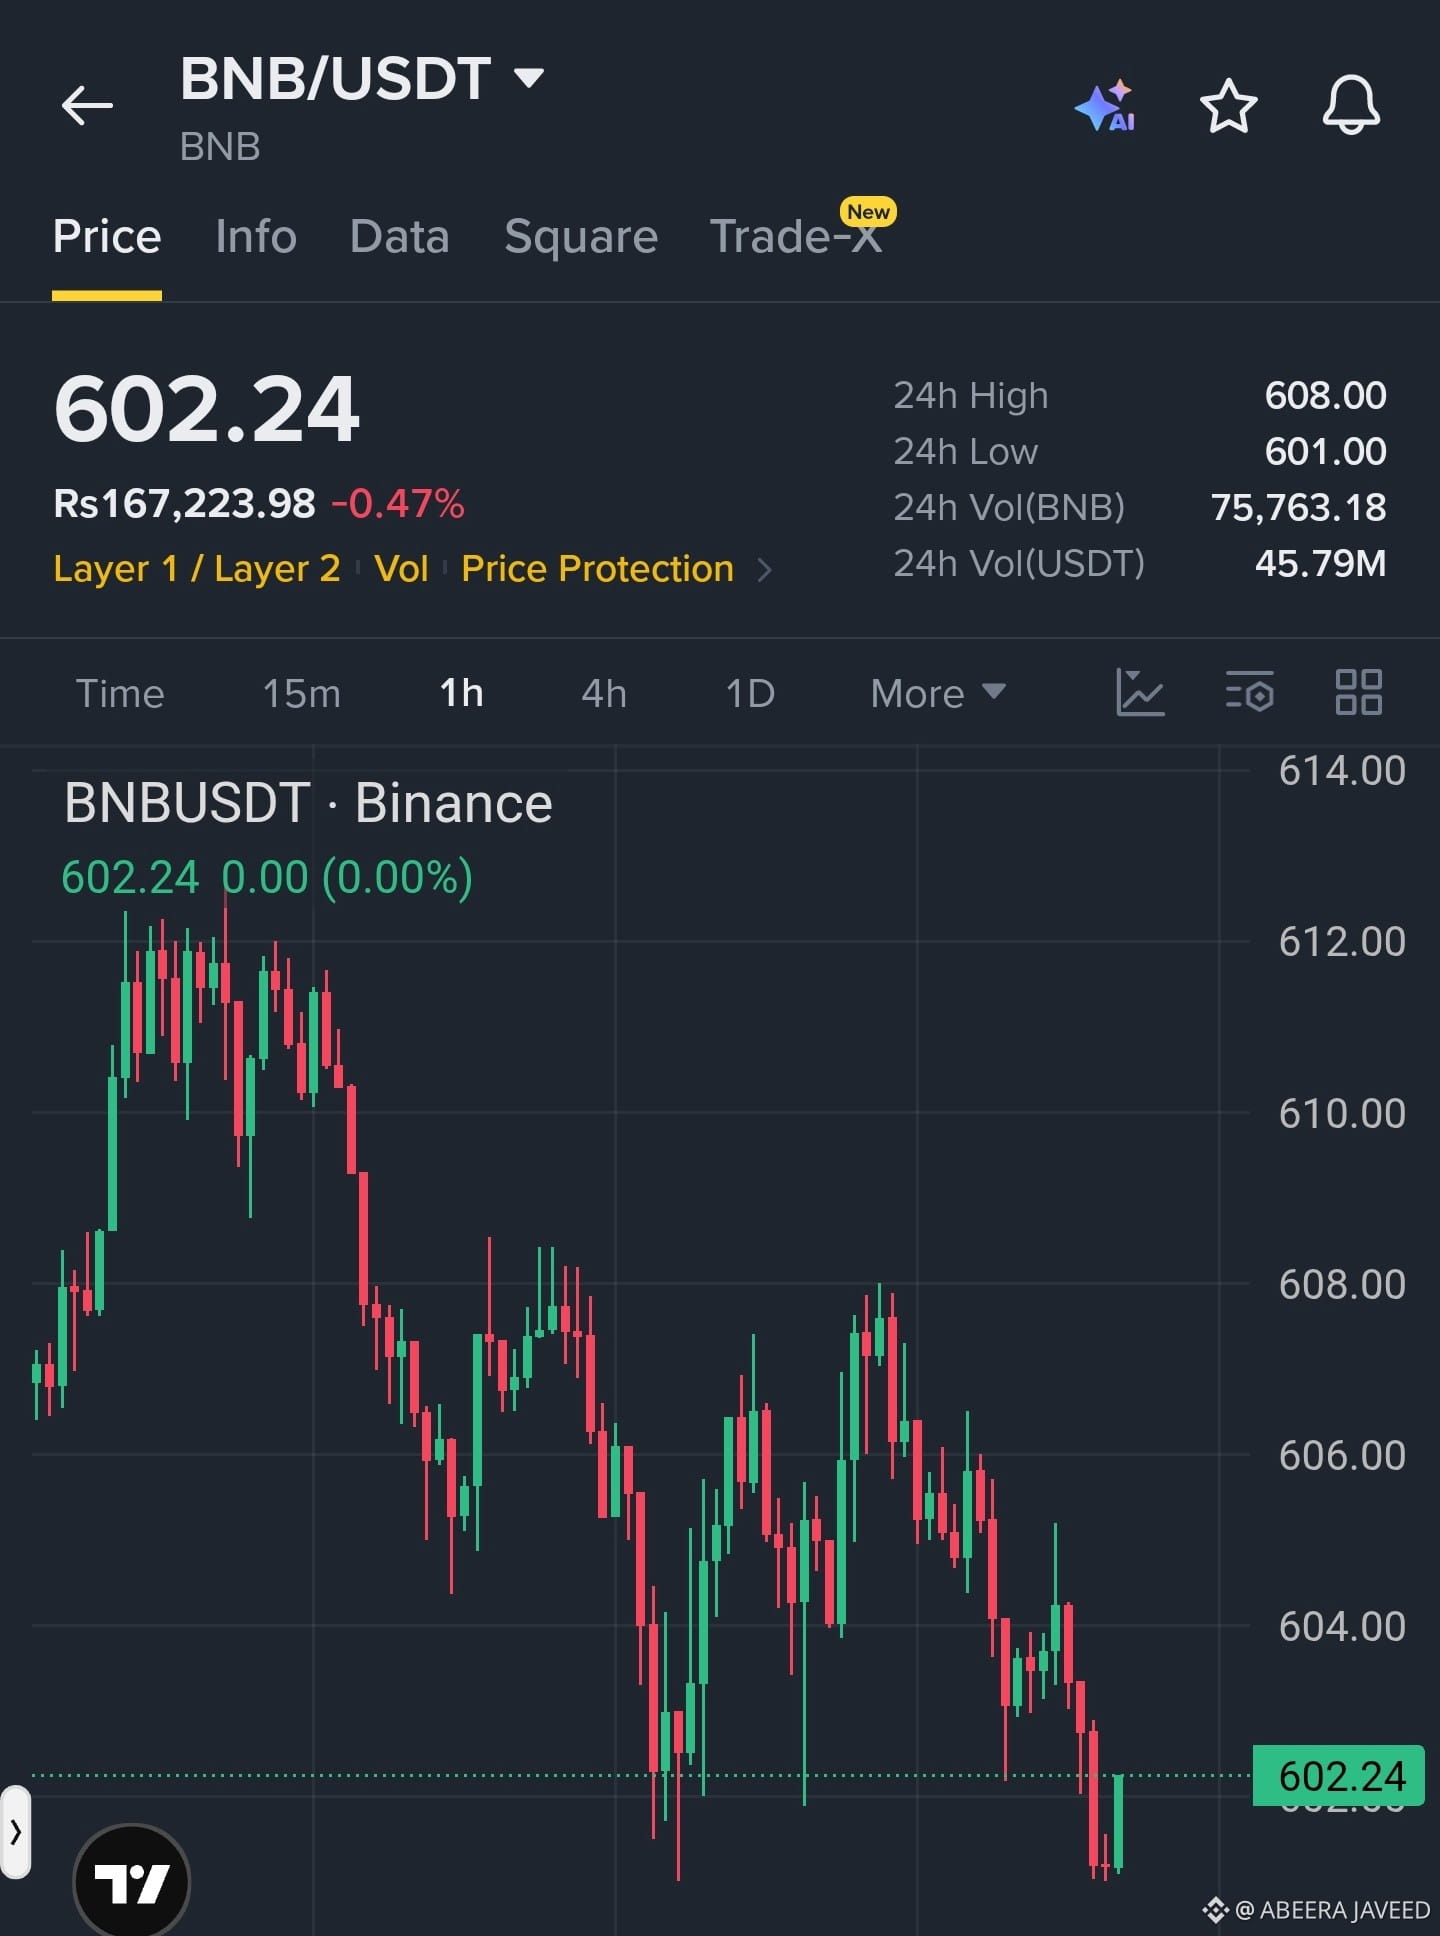
Task: Open the Vol tag link
Action: tap(401, 568)
